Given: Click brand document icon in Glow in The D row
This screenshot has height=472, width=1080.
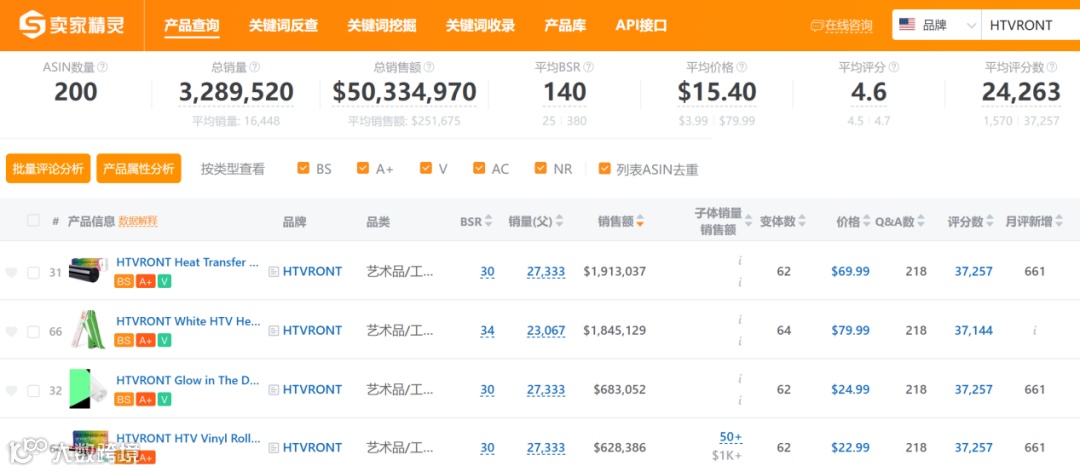Looking at the screenshot, I should (273, 390).
